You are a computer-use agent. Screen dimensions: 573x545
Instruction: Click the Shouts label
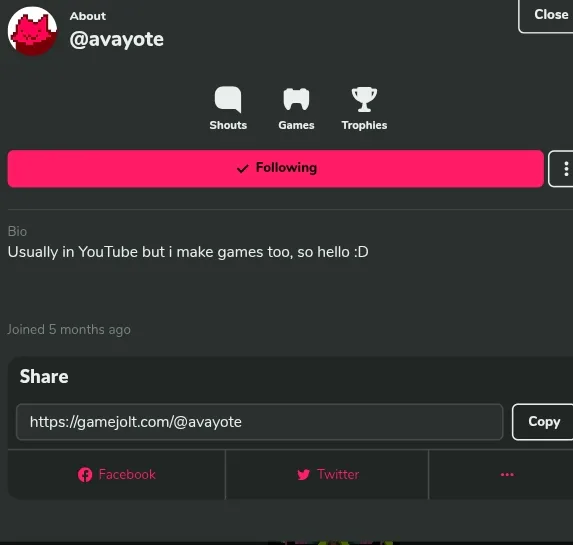(x=228, y=125)
